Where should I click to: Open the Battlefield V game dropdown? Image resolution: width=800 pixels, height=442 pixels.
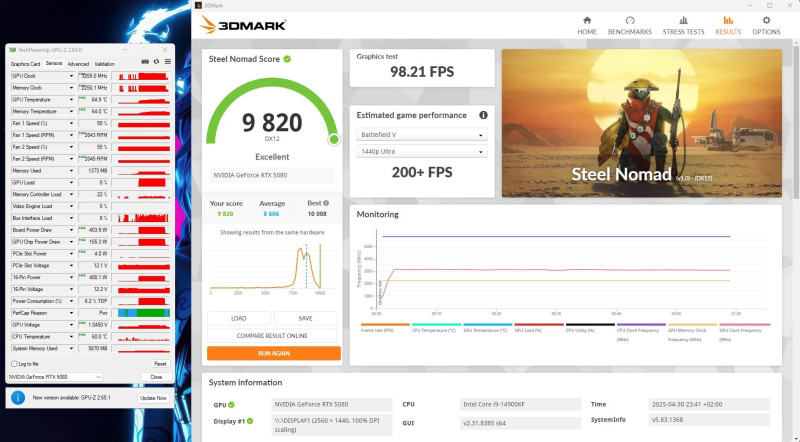(x=421, y=135)
